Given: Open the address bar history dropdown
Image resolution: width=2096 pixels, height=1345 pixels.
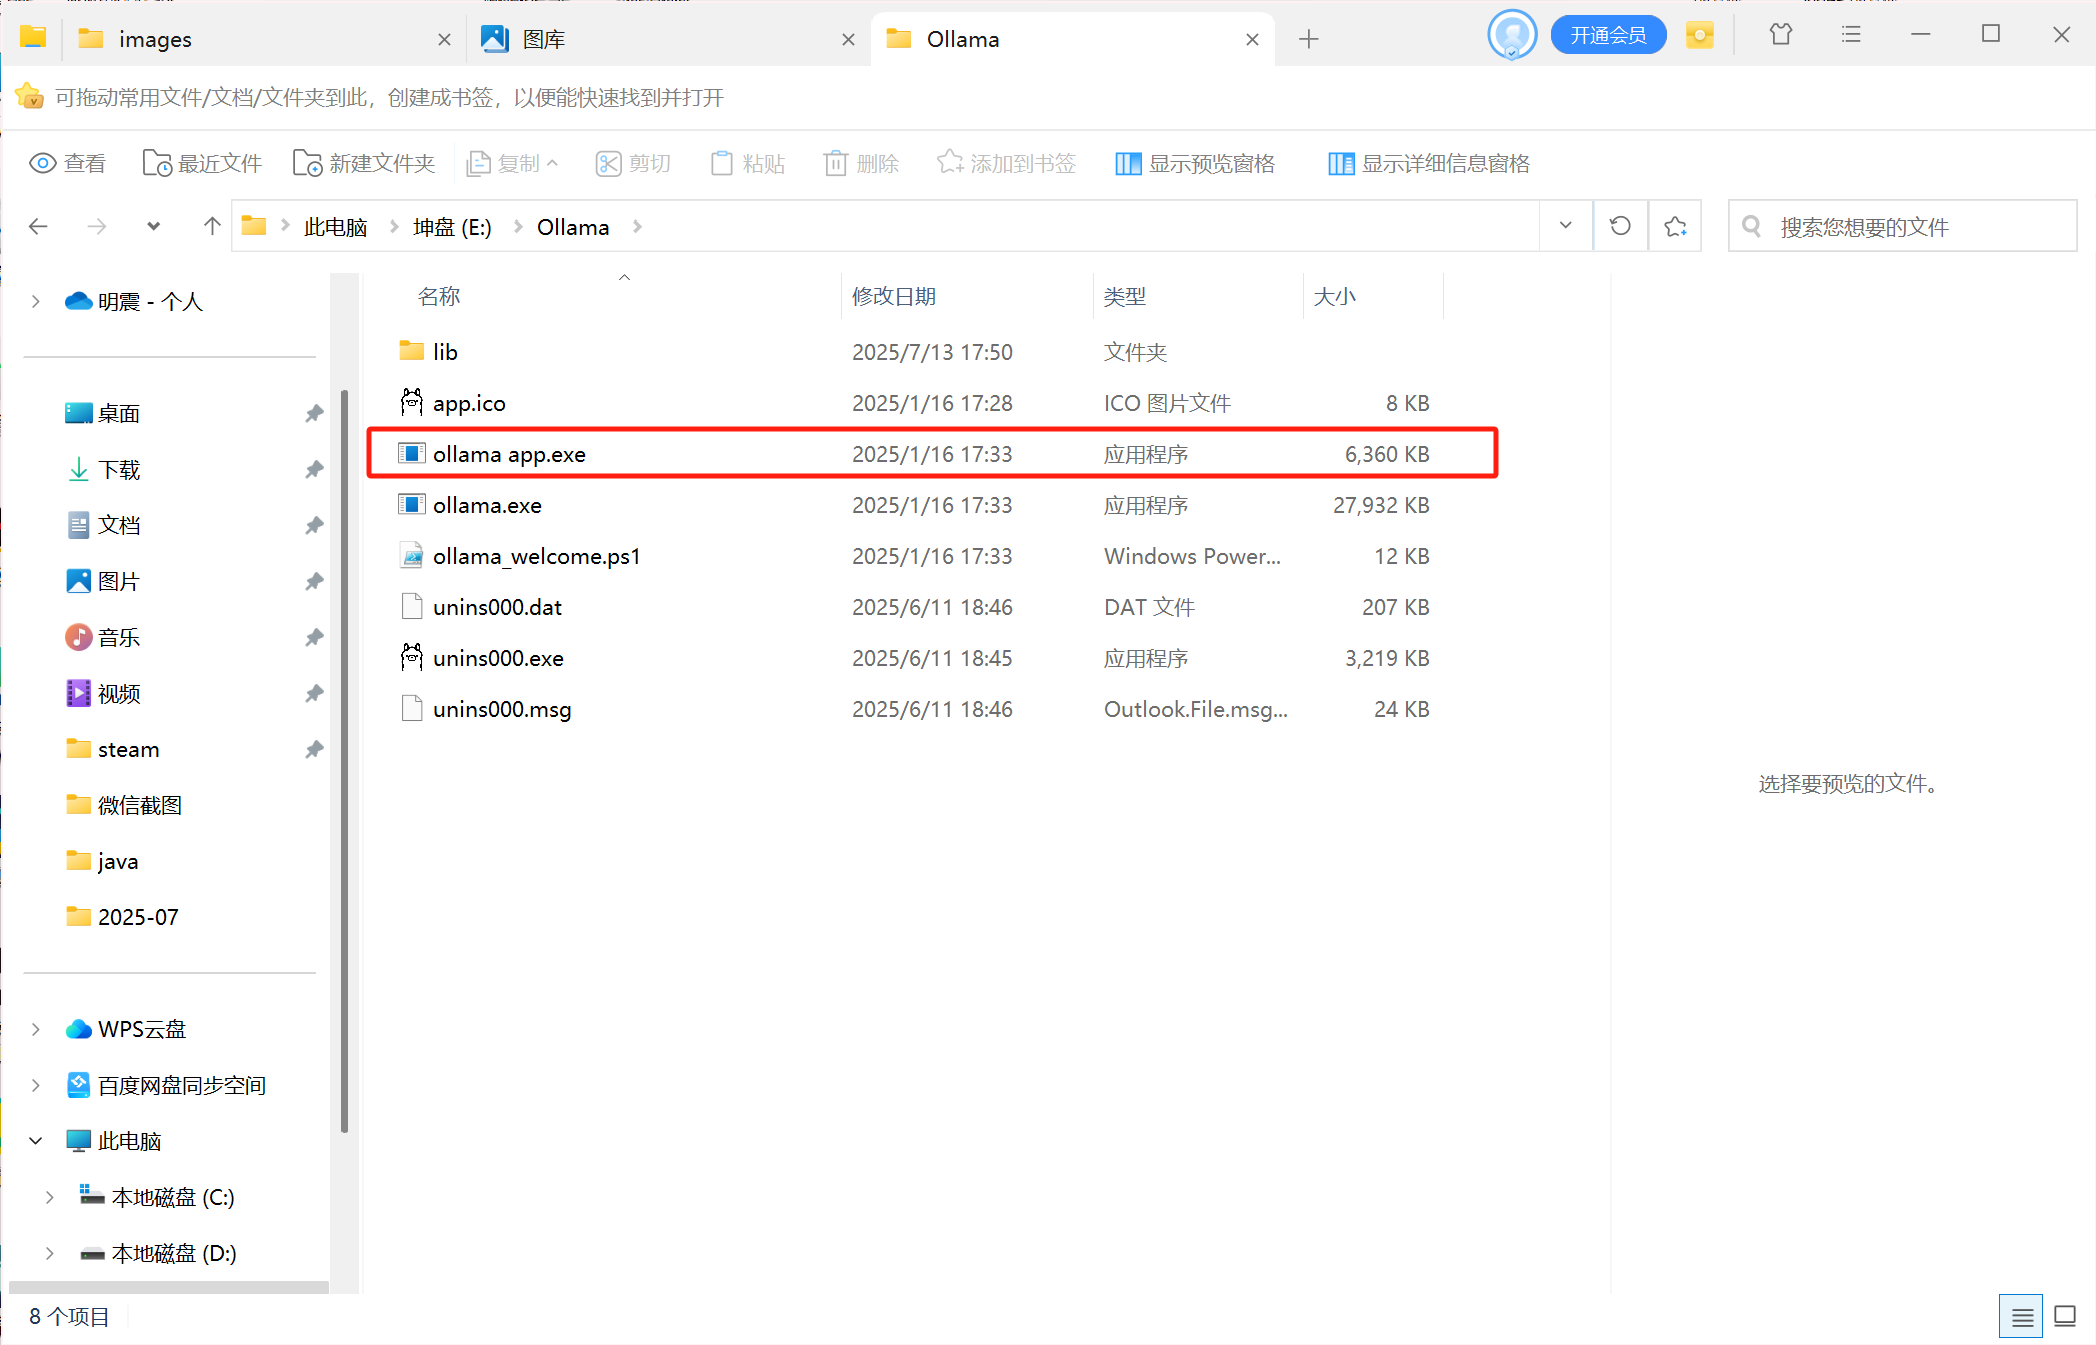Looking at the screenshot, I should click(1565, 225).
